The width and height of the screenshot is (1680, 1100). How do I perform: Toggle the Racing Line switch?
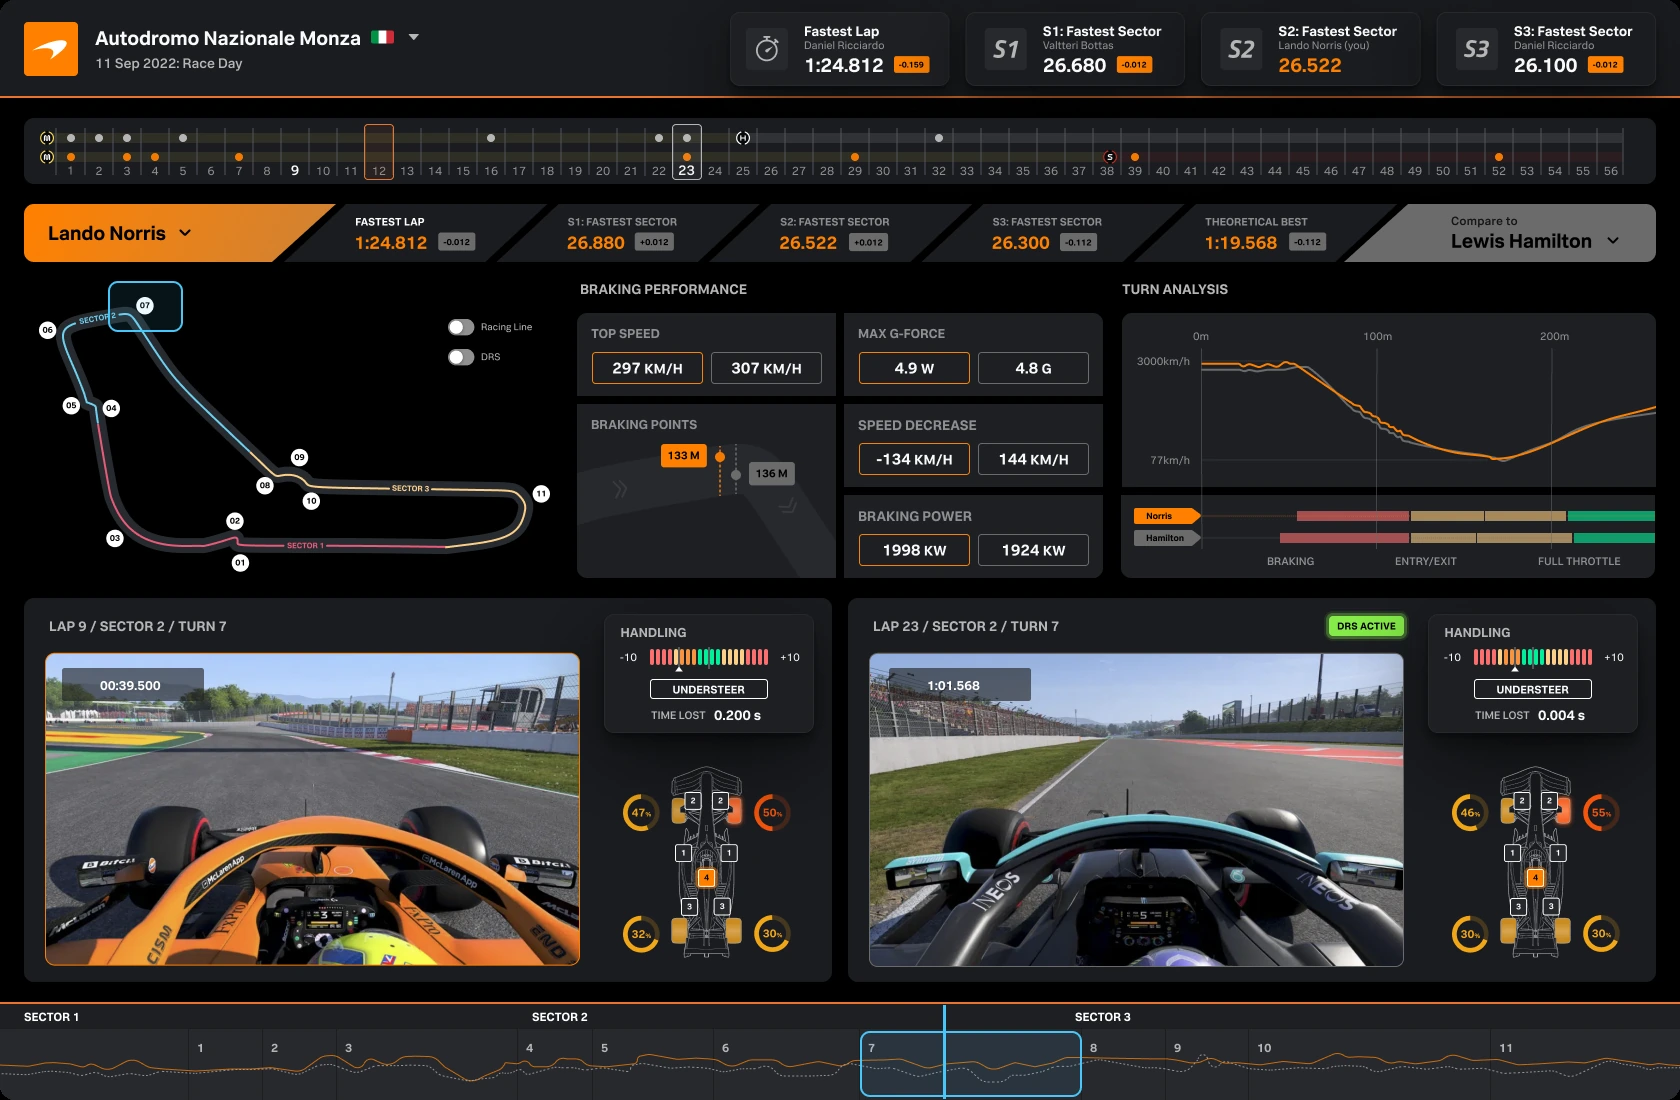(x=461, y=327)
